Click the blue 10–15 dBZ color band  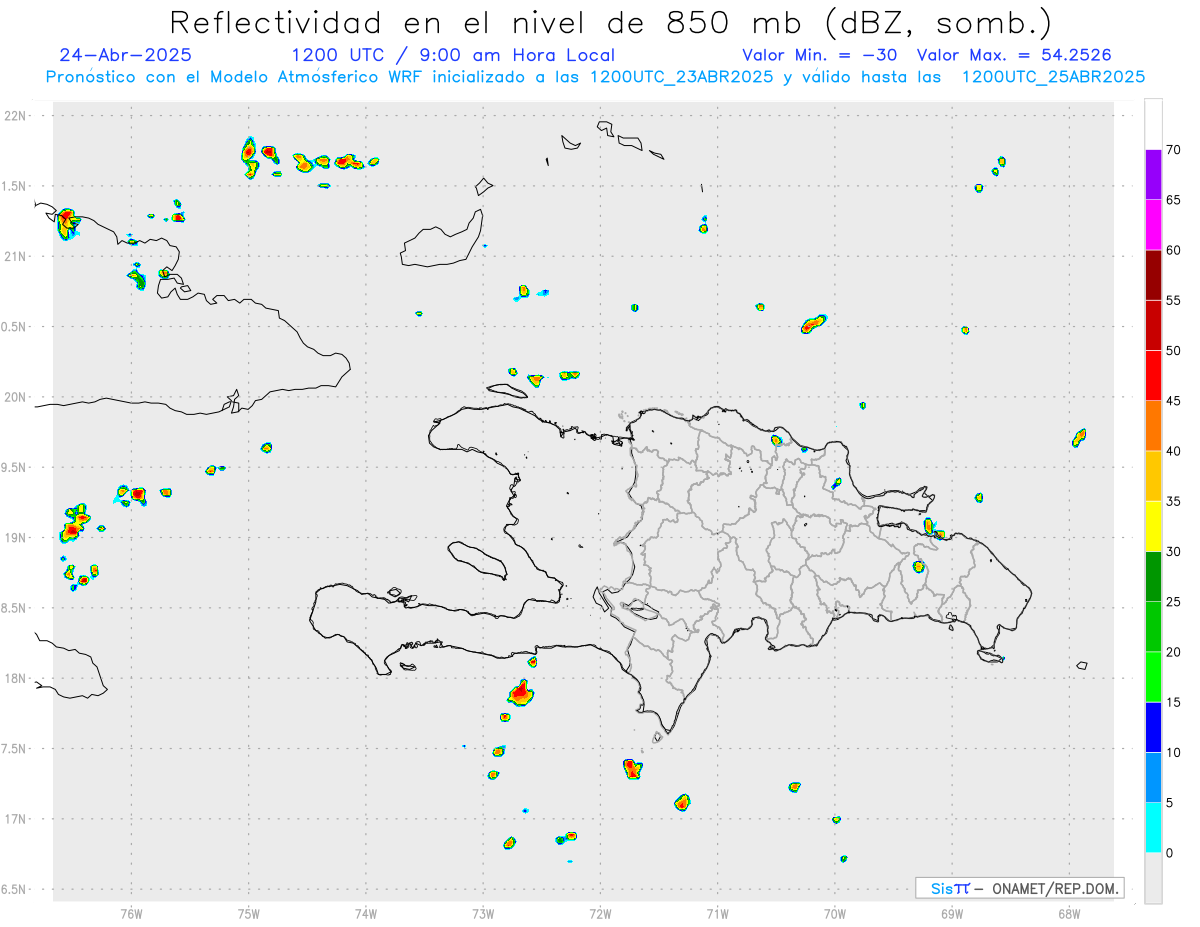(x=1153, y=727)
